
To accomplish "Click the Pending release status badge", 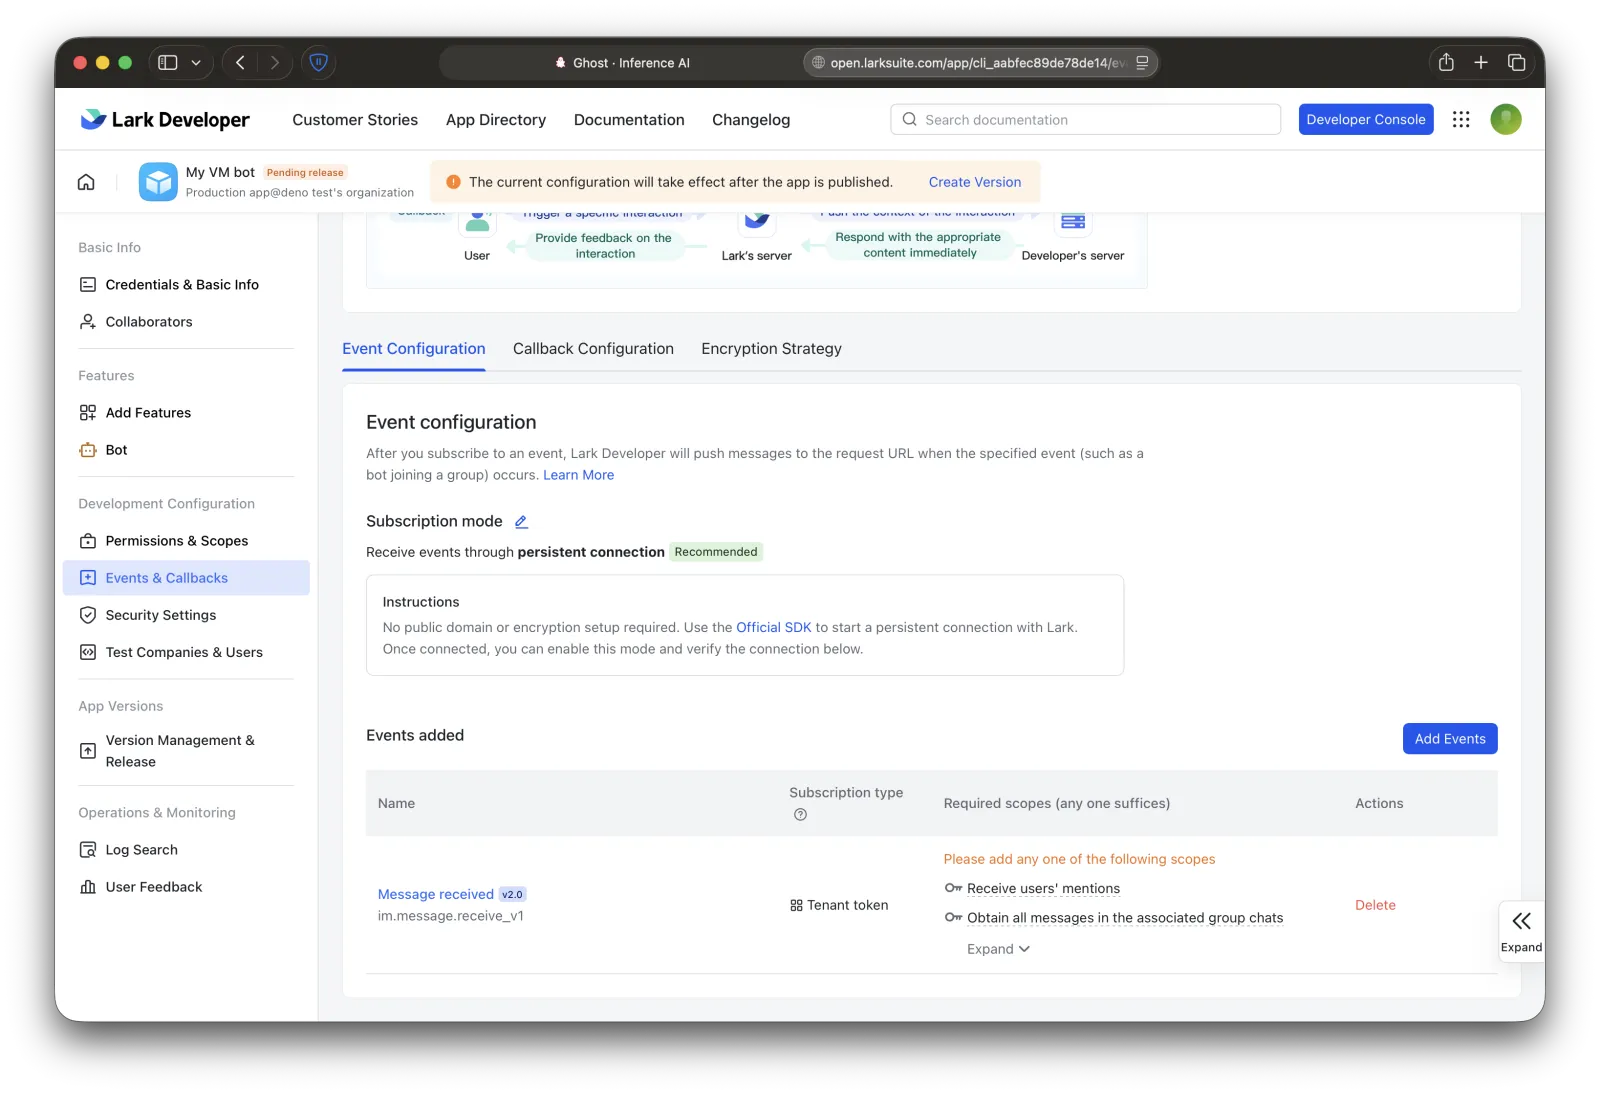I will [305, 173].
